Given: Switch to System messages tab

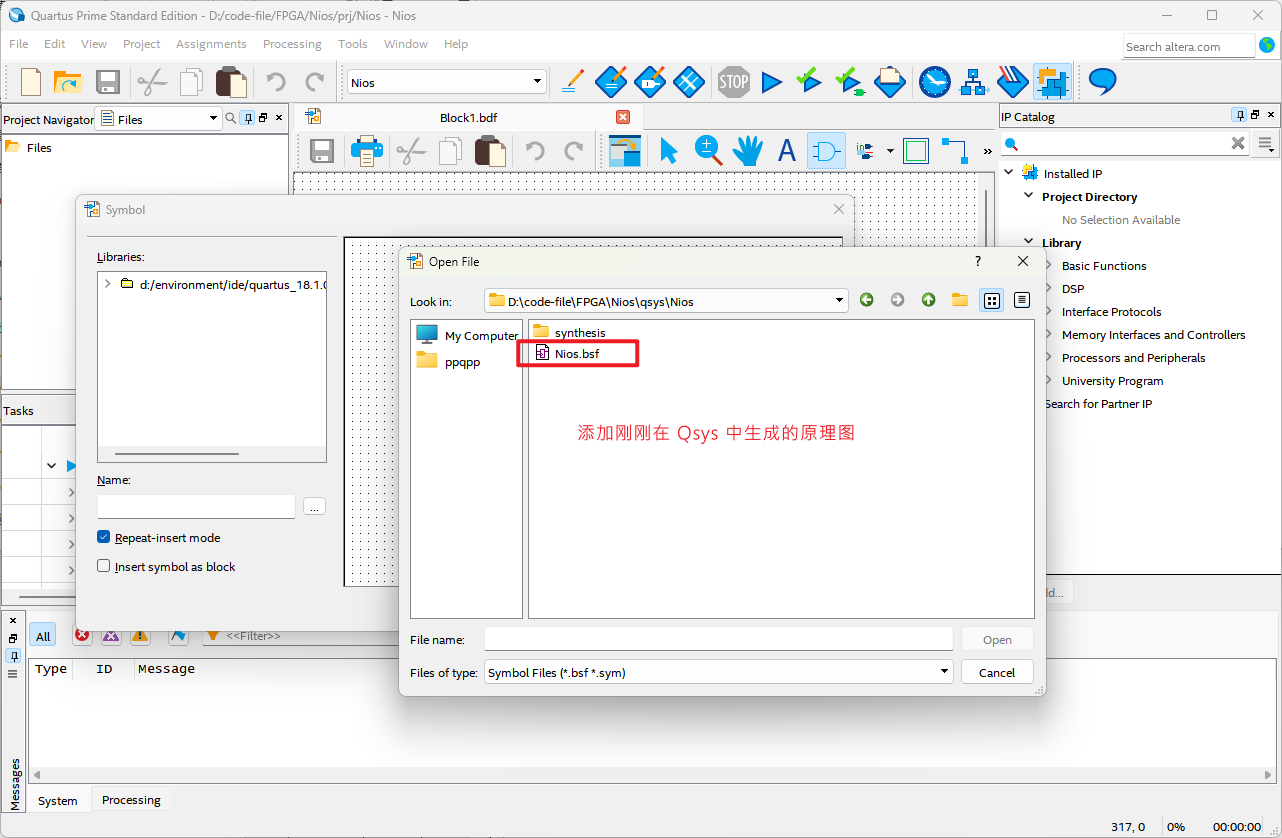Looking at the screenshot, I should pyautogui.click(x=58, y=800).
